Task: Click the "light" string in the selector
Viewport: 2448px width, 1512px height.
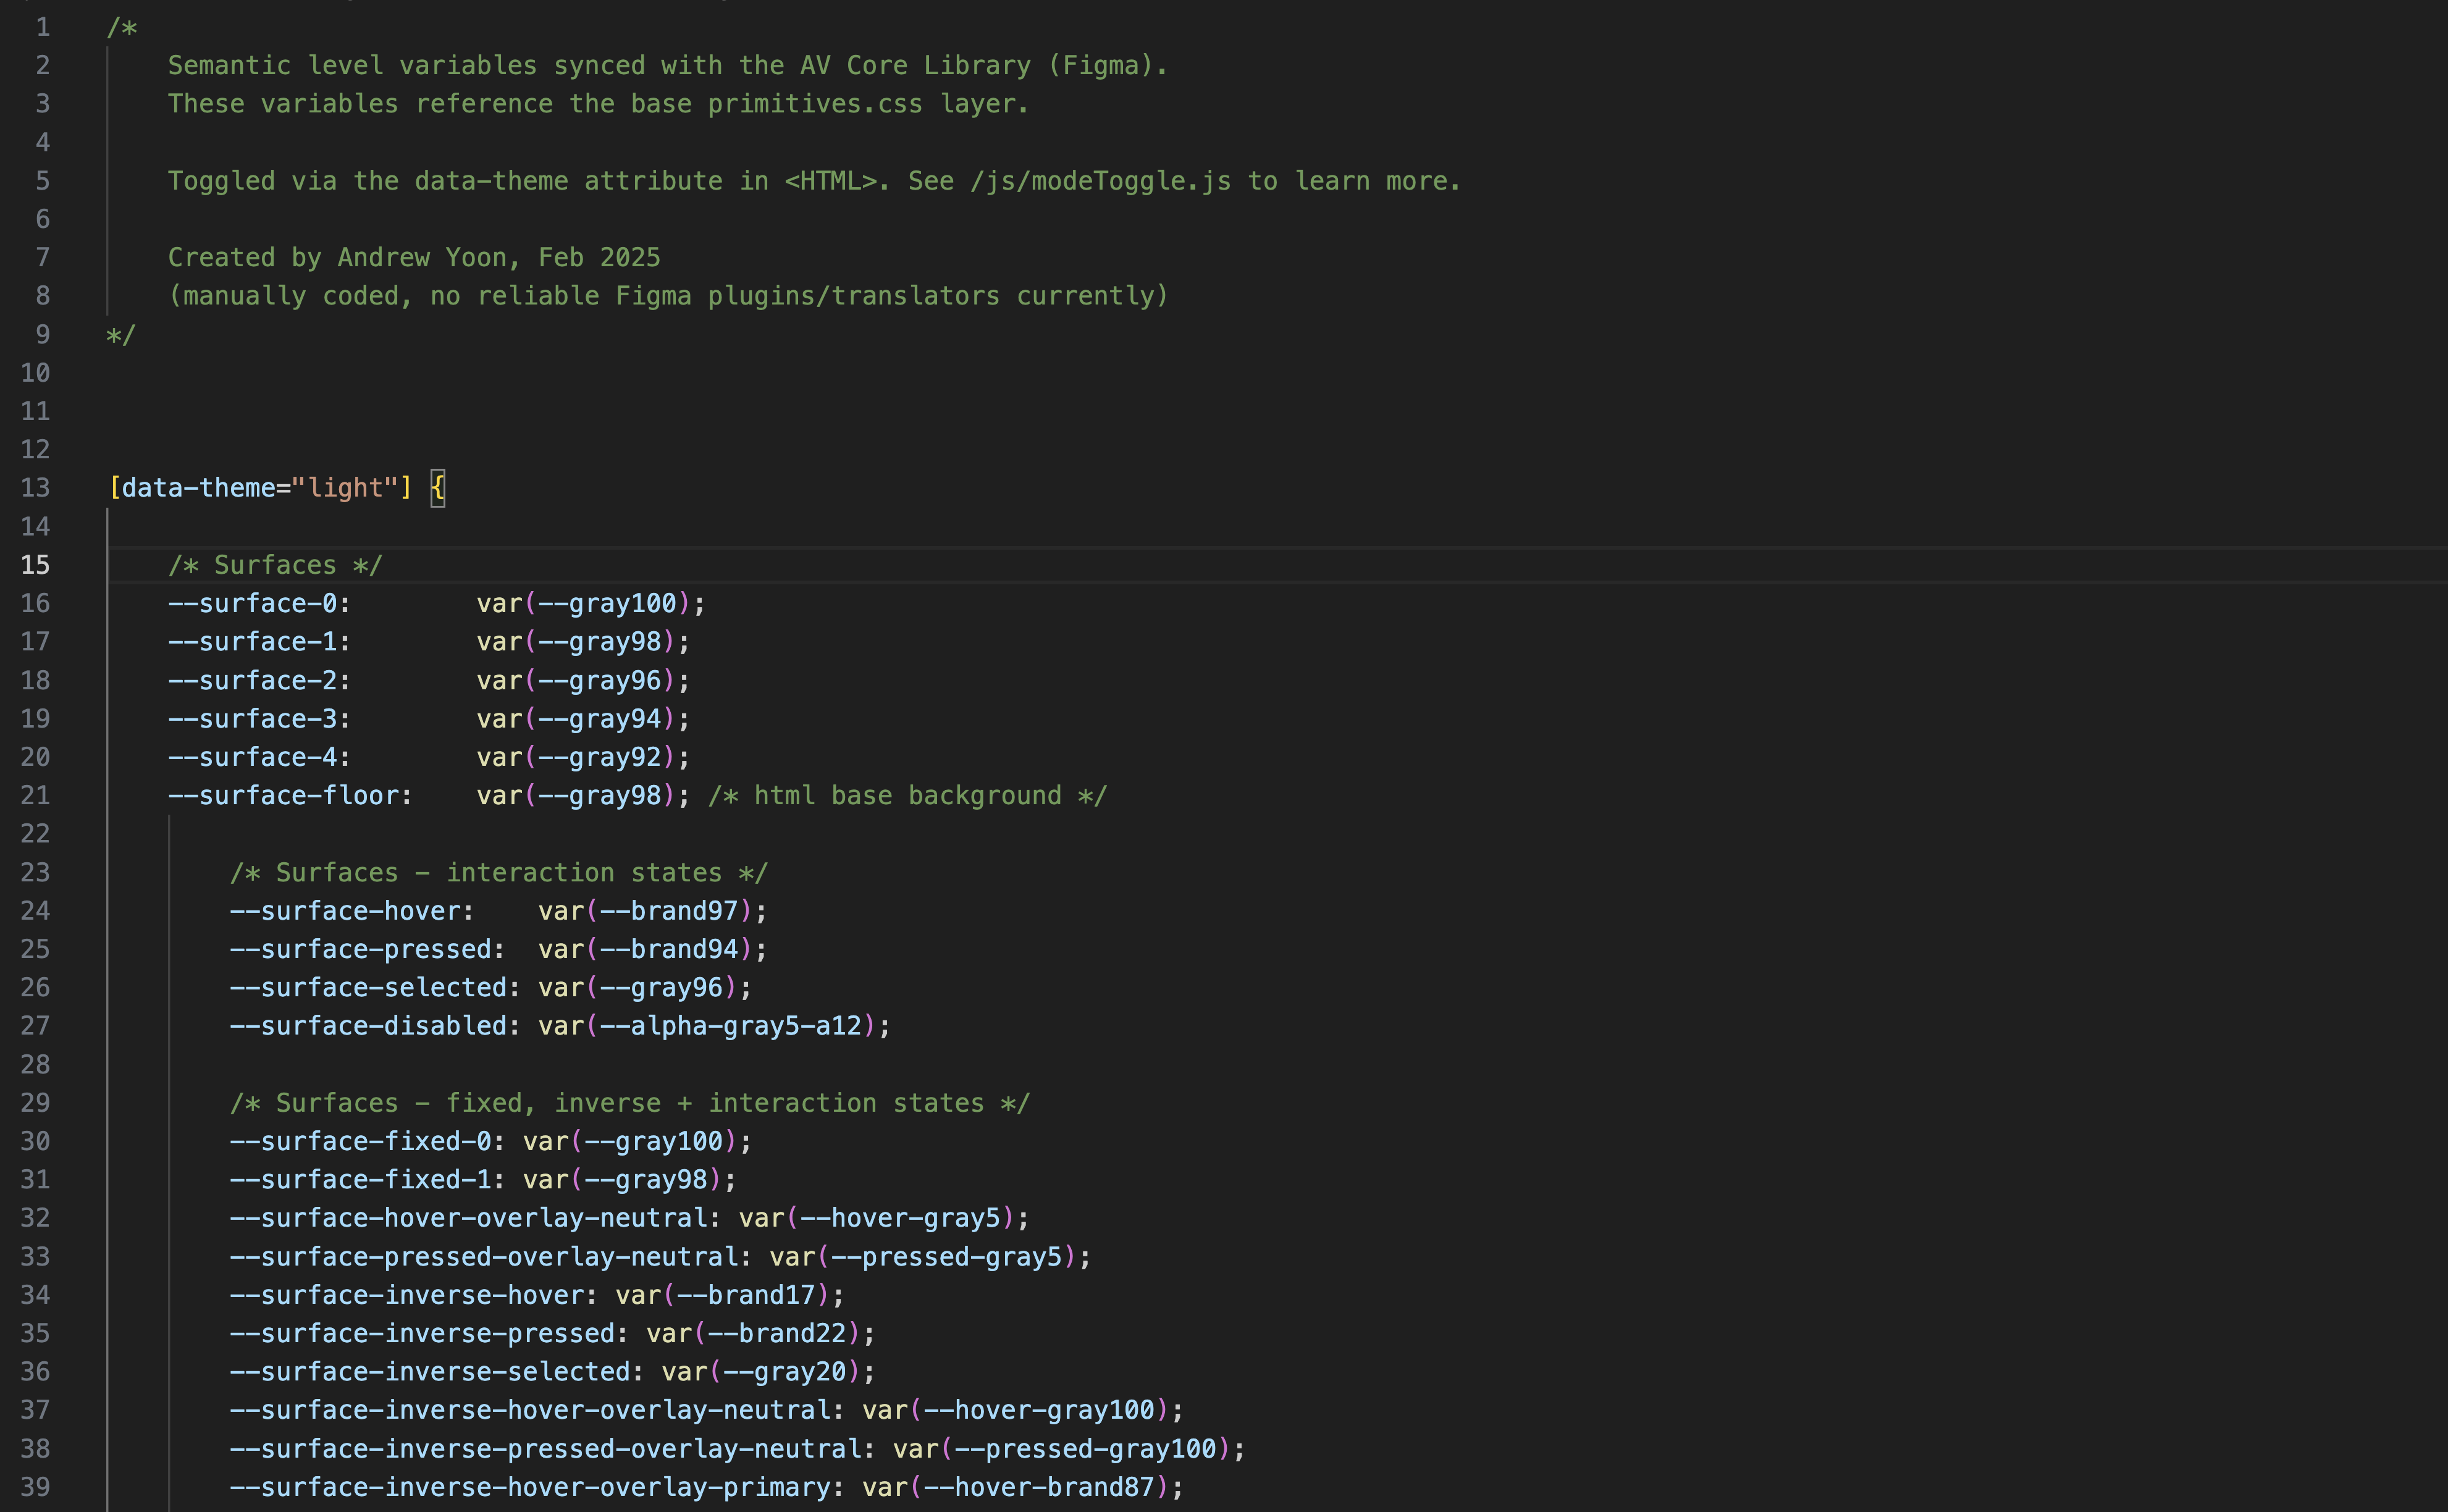Action: click(345, 488)
